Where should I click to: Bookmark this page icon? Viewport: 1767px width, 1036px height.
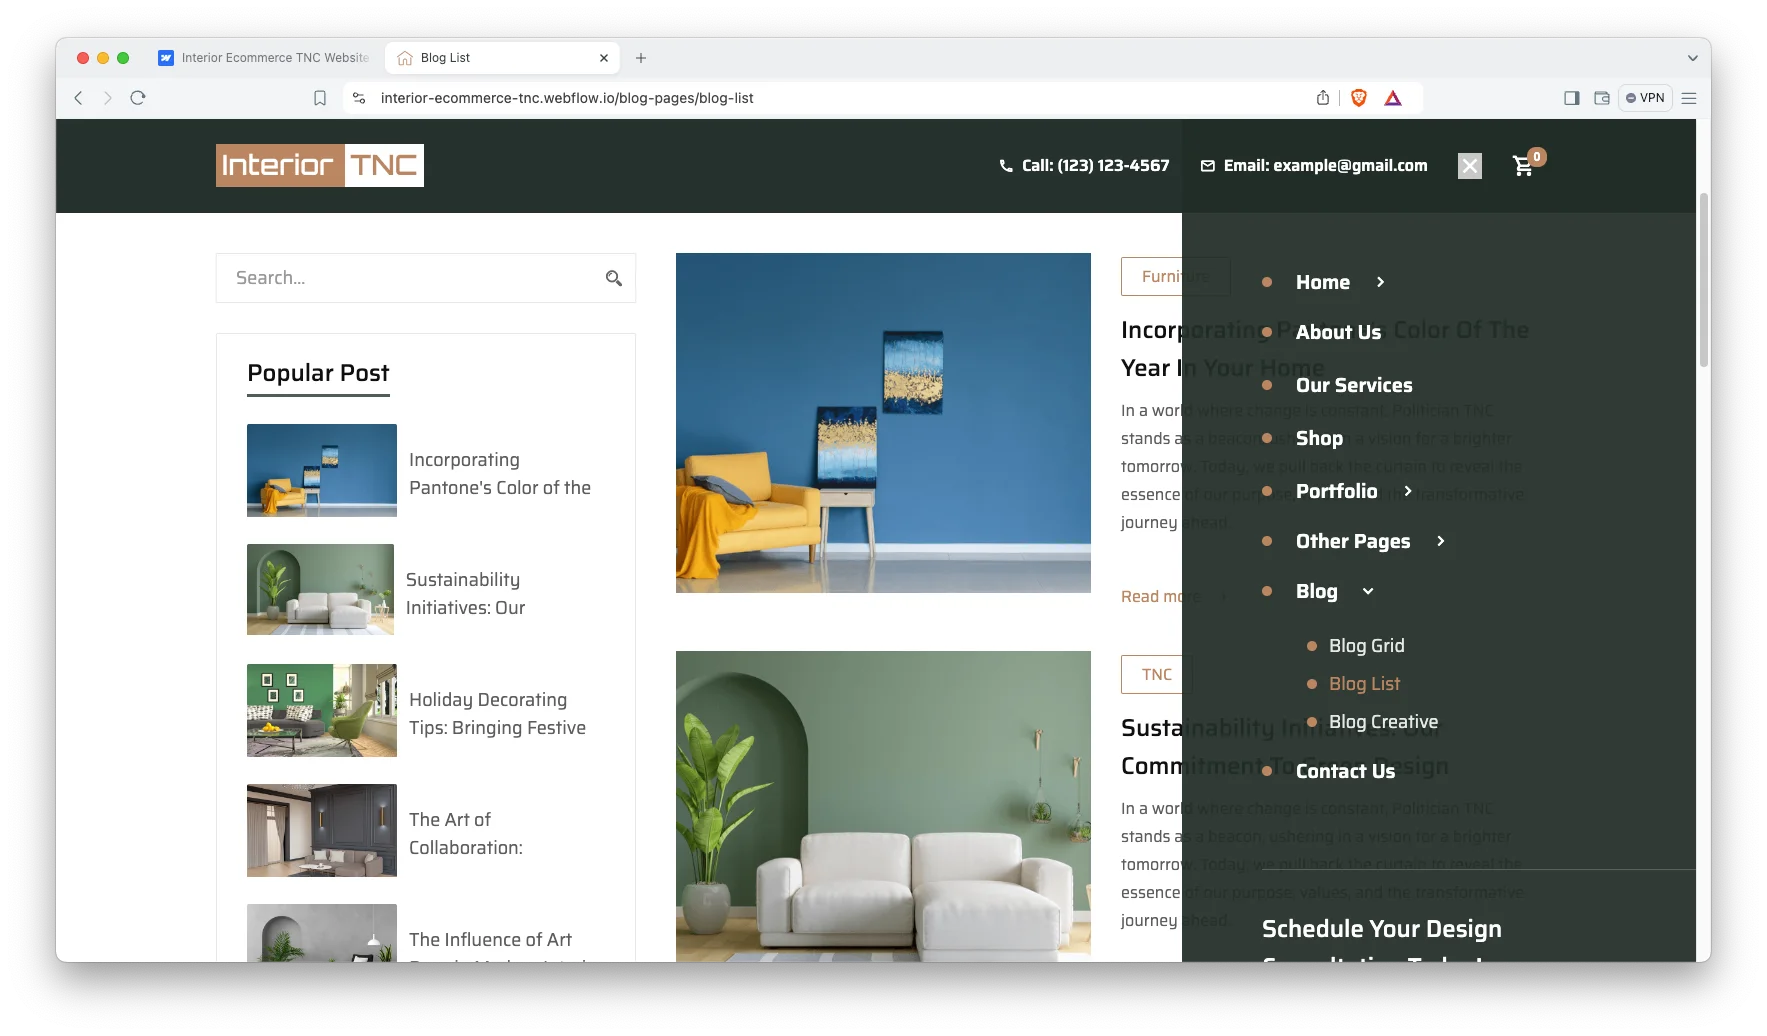coord(320,98)
